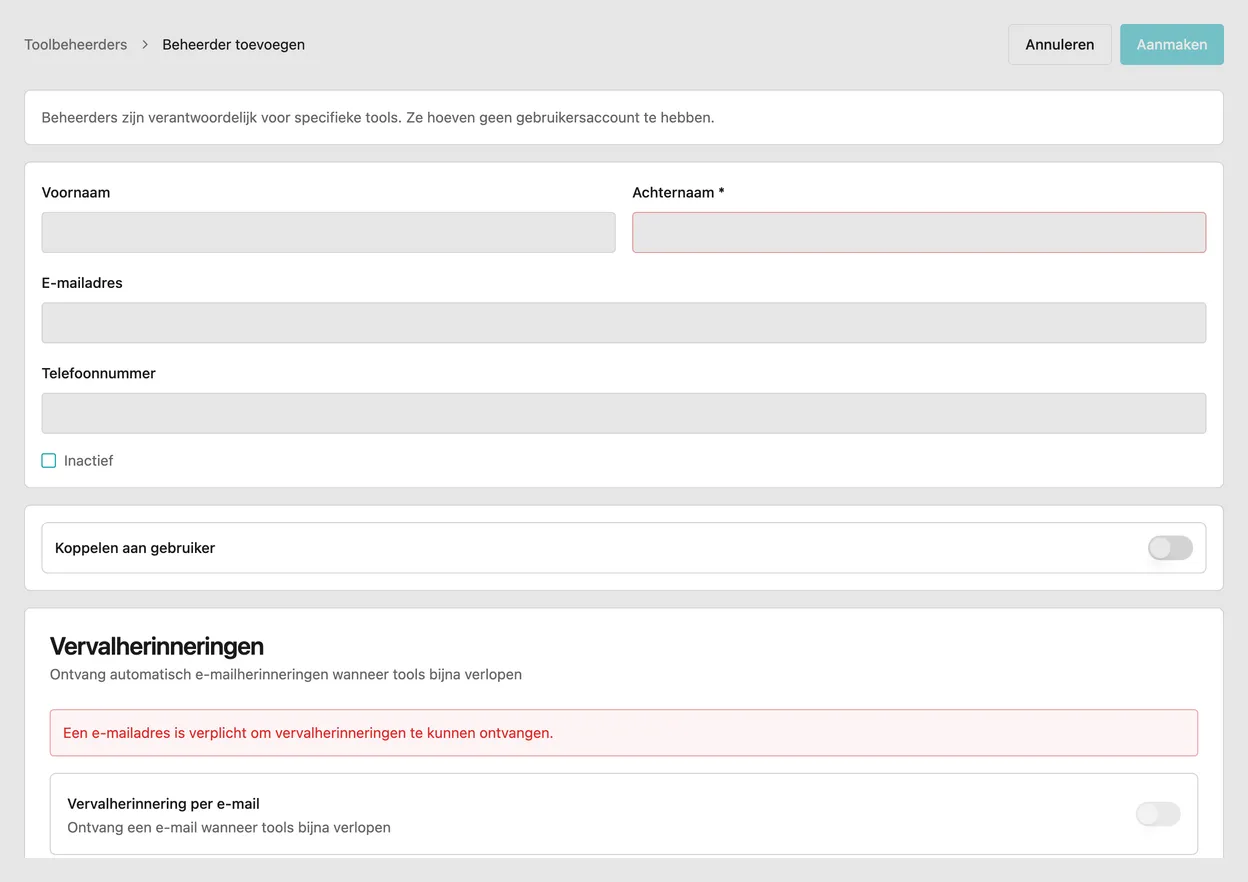Click the breadcrumb chevron separator
This screenshot has width=1248, height=882.
pyautogui.click(x=145, y=44)
